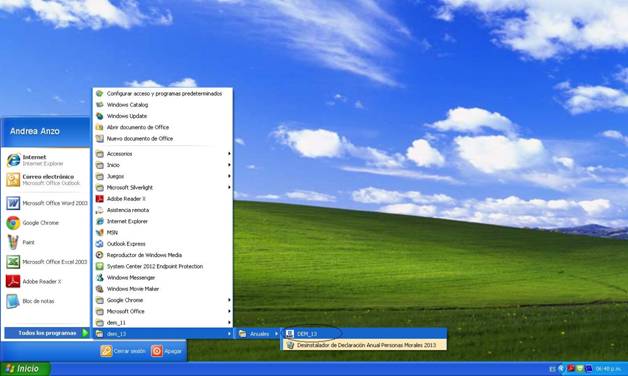The height and width of the screenshot is (376, 628).
Task: Click the dark blue system tray icon
Action: (x=588, y=368)
